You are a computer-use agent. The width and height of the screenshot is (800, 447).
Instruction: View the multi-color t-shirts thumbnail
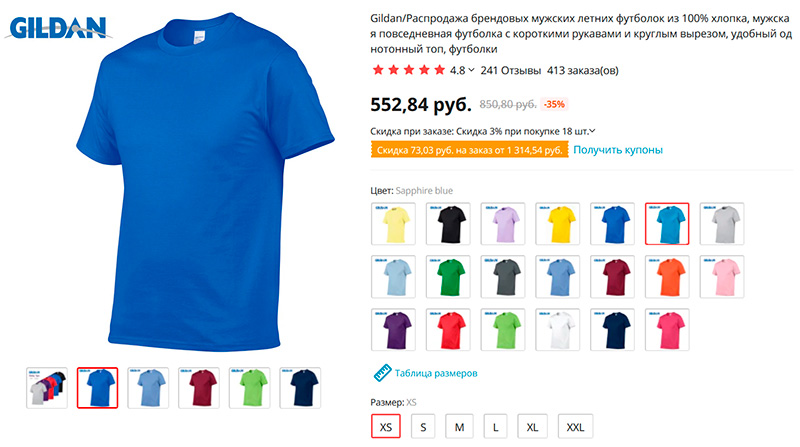point(47,388)
